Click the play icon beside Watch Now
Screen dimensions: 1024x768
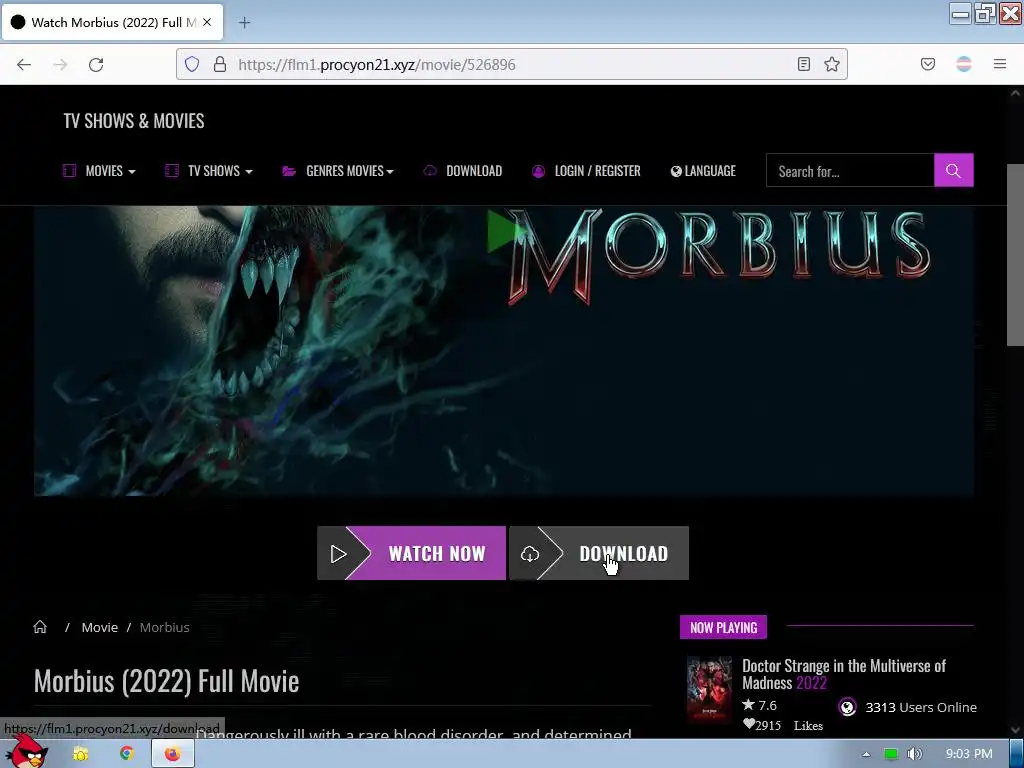click(338, 554)
